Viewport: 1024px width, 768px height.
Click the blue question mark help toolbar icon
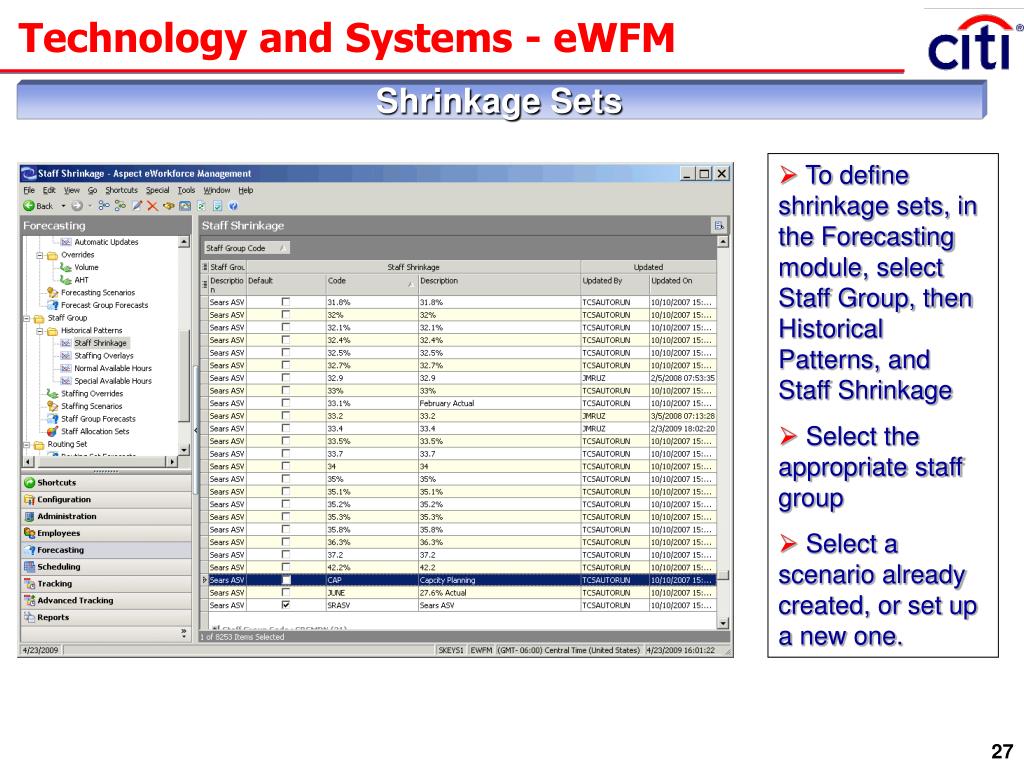(x=232, y=206)
